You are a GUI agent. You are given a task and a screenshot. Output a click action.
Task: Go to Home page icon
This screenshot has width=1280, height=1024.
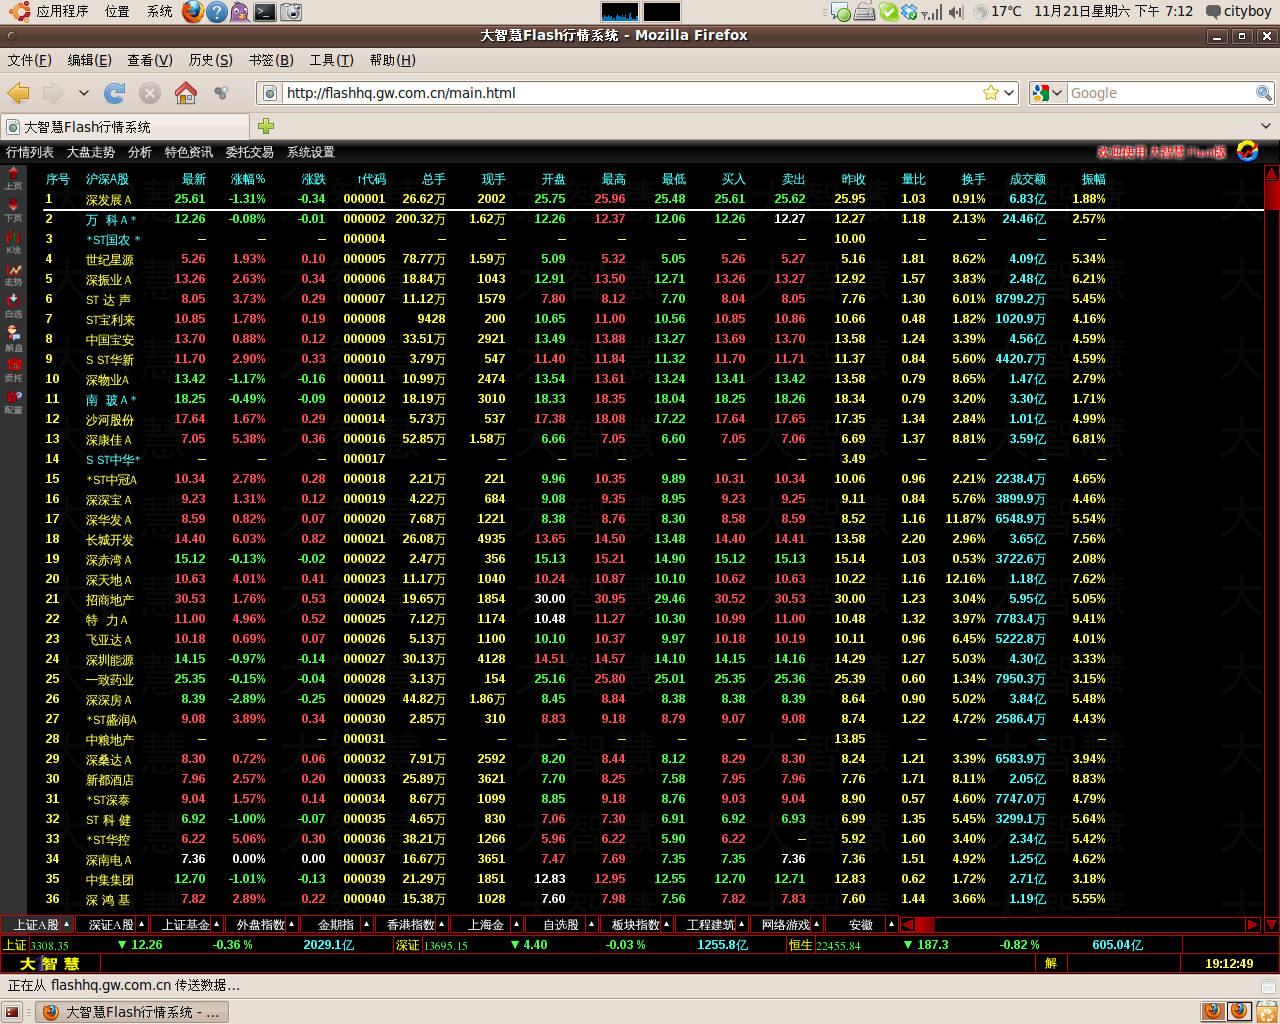186,93
